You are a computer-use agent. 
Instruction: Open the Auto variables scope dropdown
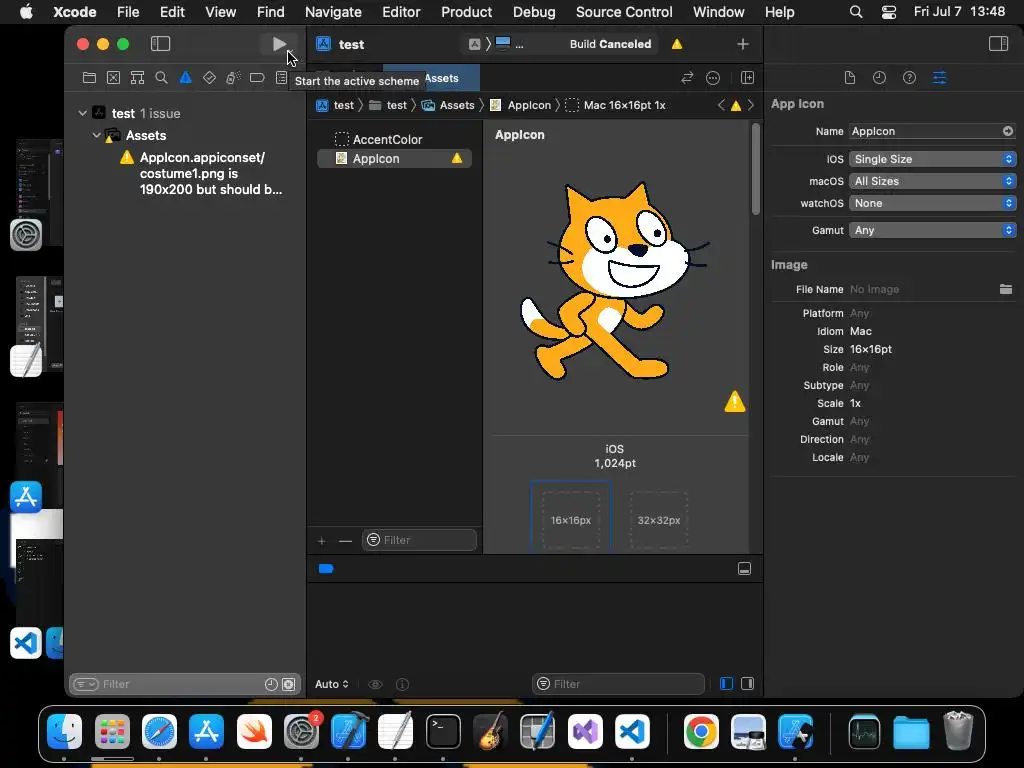[x=332, y=684]
